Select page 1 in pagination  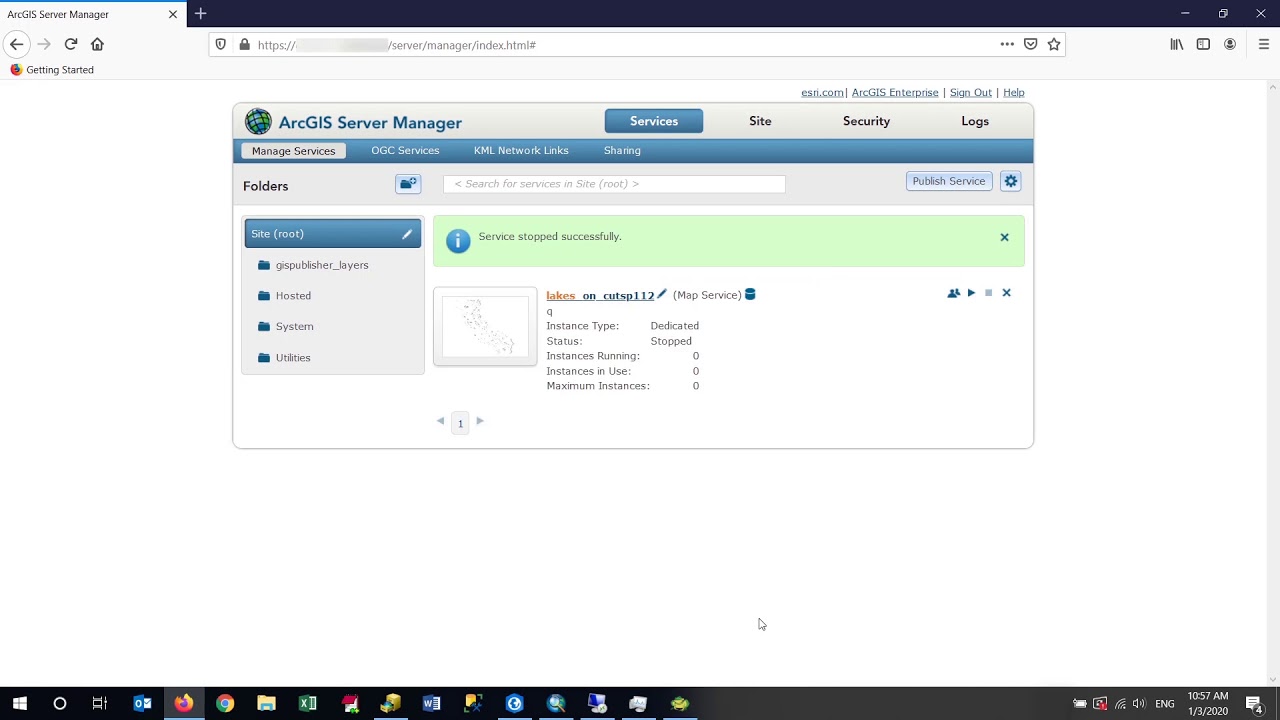pos(460,423)
